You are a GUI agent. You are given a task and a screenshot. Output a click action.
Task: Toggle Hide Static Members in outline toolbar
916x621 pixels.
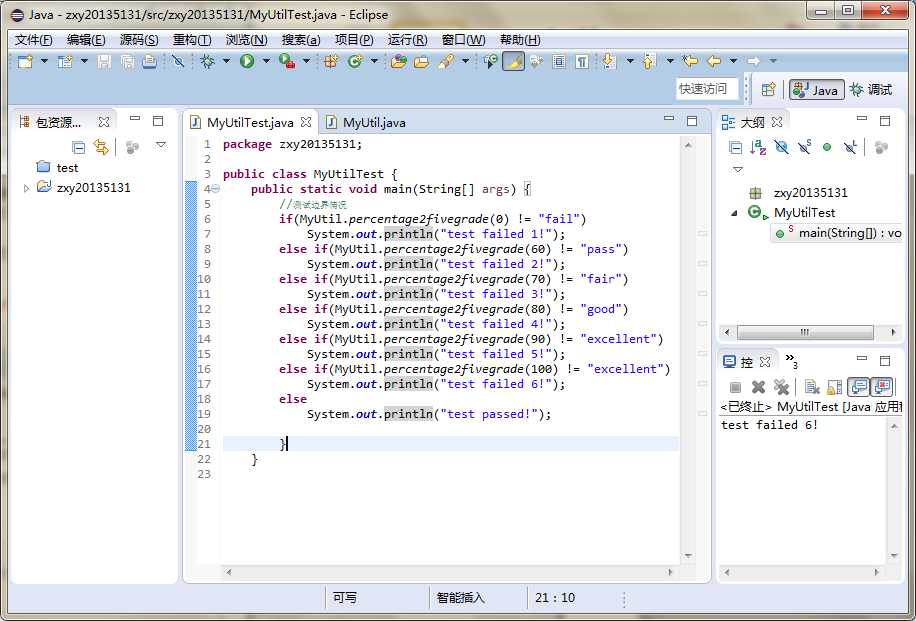[804, 147]
